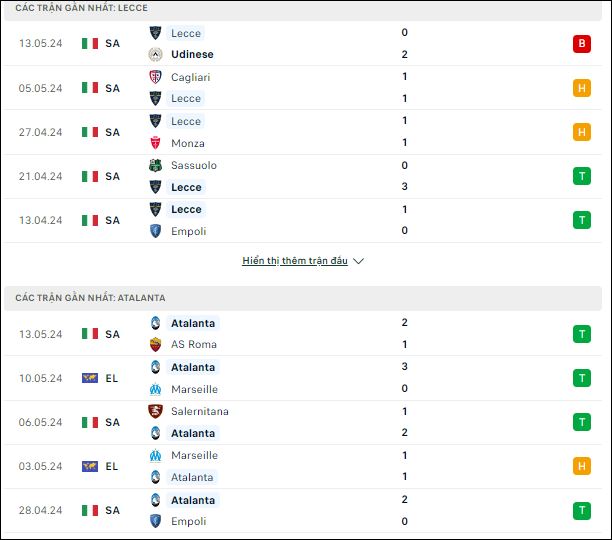Click green T badge for Lecce-Empoli match
The height and width of the screenshot is (540, 612).
pos(582,220)
